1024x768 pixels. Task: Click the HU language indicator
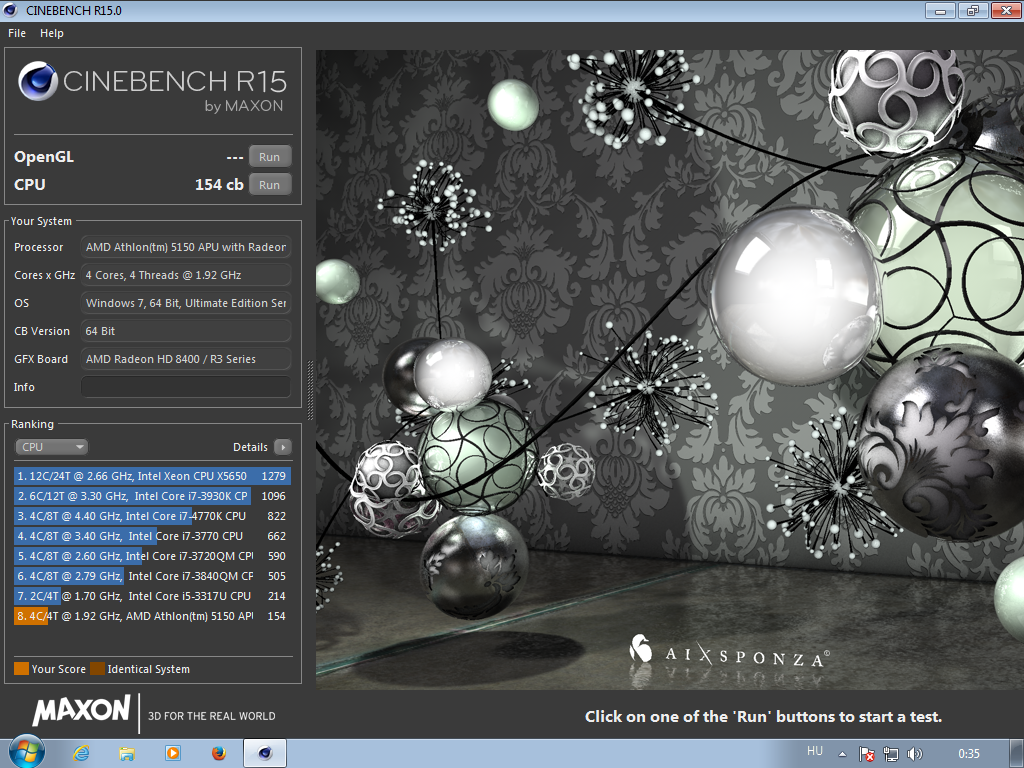pyautogui.click(x=815, y=751)
